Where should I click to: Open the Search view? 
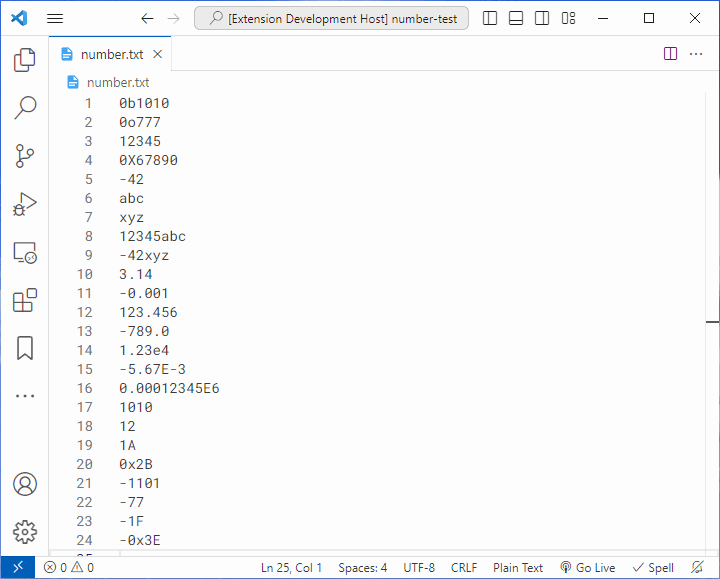[x=25, y=108]
